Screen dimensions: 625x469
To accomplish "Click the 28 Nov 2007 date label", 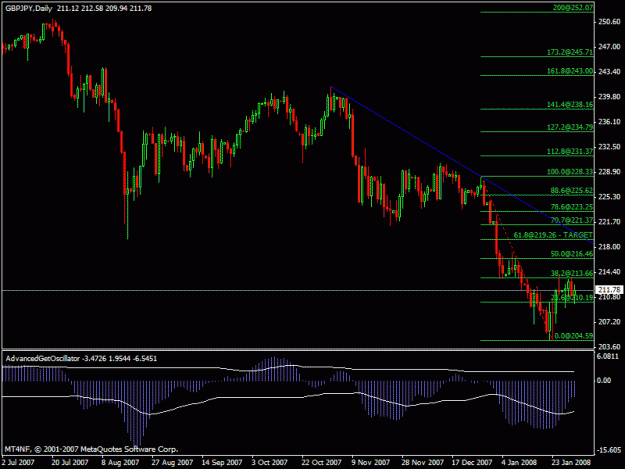I will pyautogui.click(x=423, y=463).
